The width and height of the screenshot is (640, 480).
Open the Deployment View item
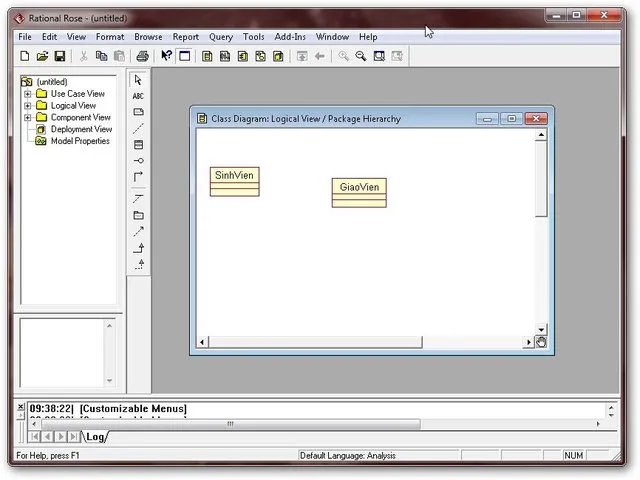pos(80,129)
